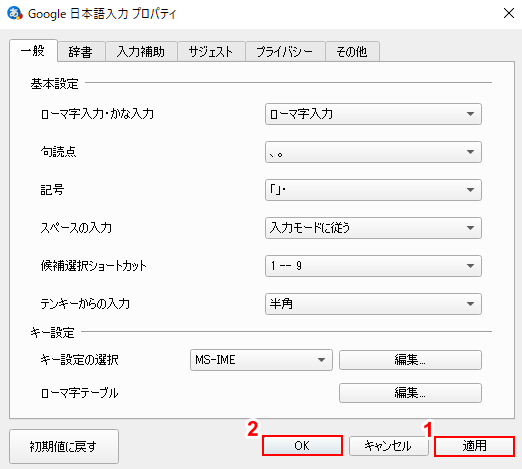Open the MS-IME key setting dropdown
The height and width of the screenshot is (469, 522).
[261, 360]
